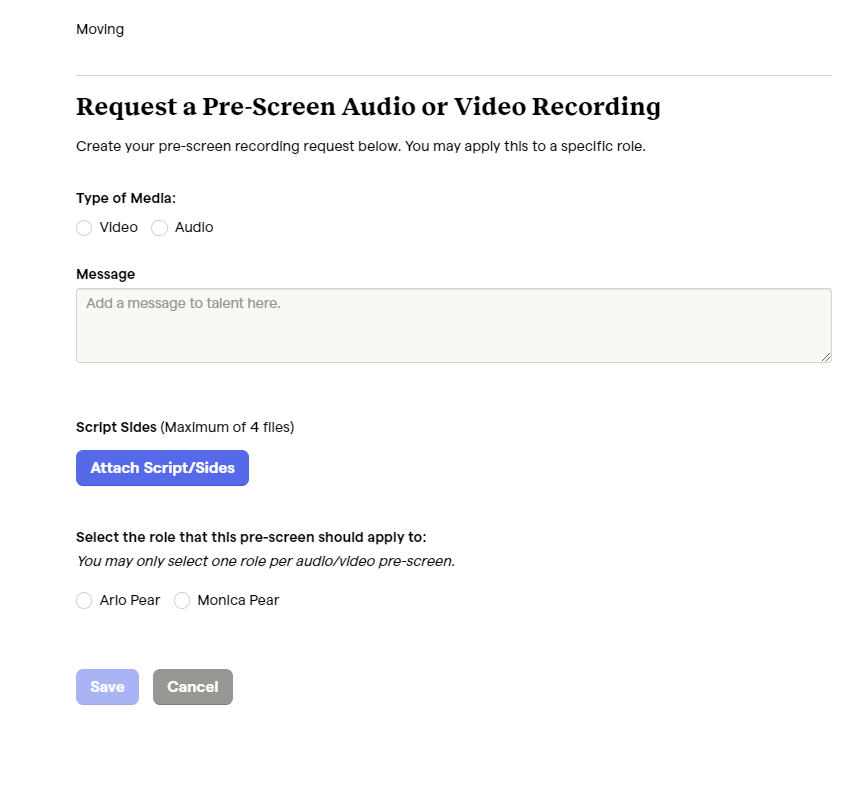Click the Message text area

[x=453, y=325]
